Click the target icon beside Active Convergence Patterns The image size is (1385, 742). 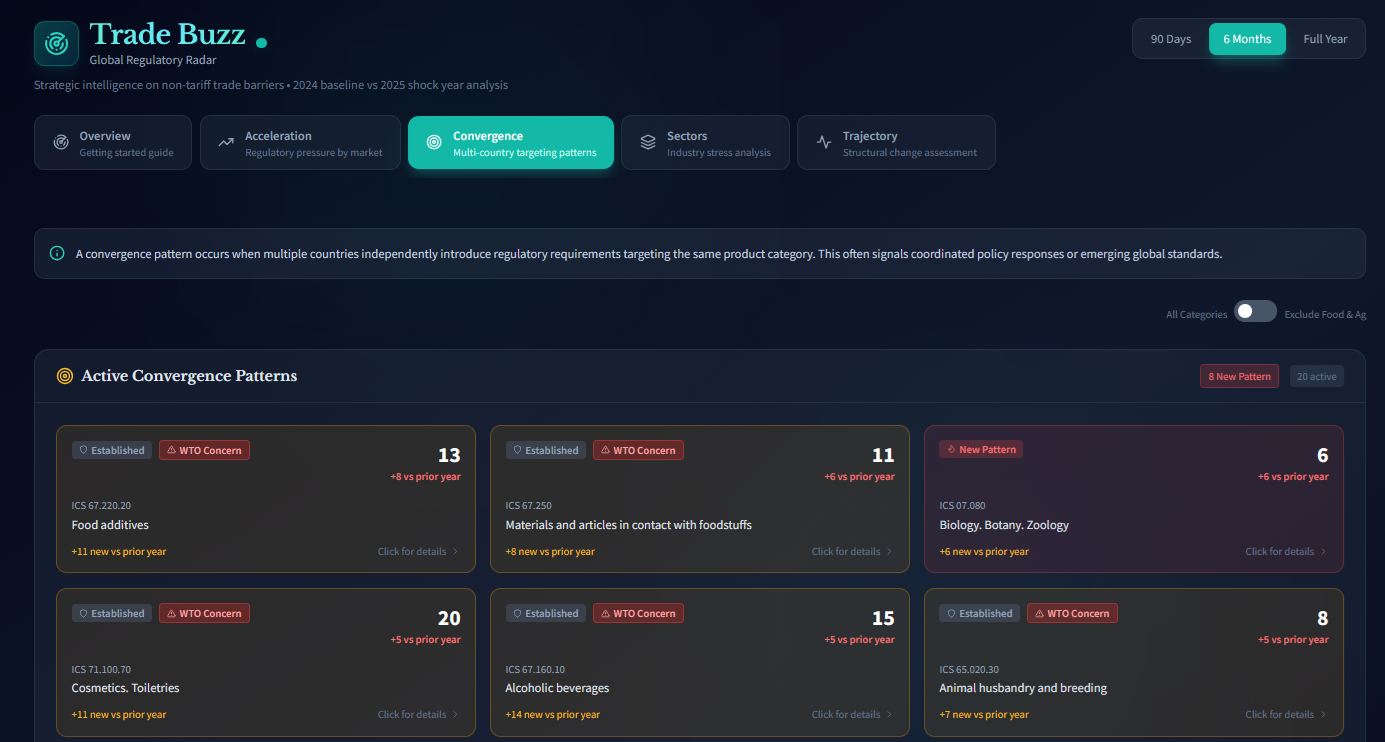(65, 376)
